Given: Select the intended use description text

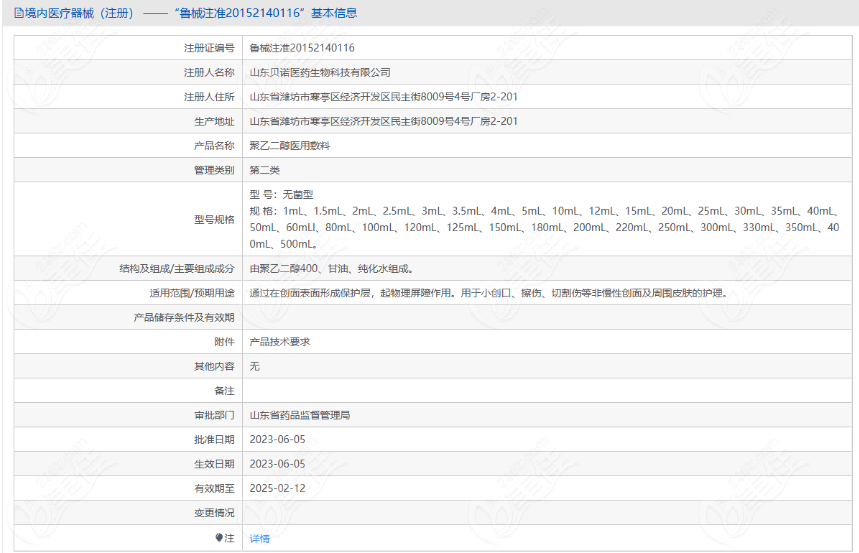Looking at the screenshot, I should [488, 293].
